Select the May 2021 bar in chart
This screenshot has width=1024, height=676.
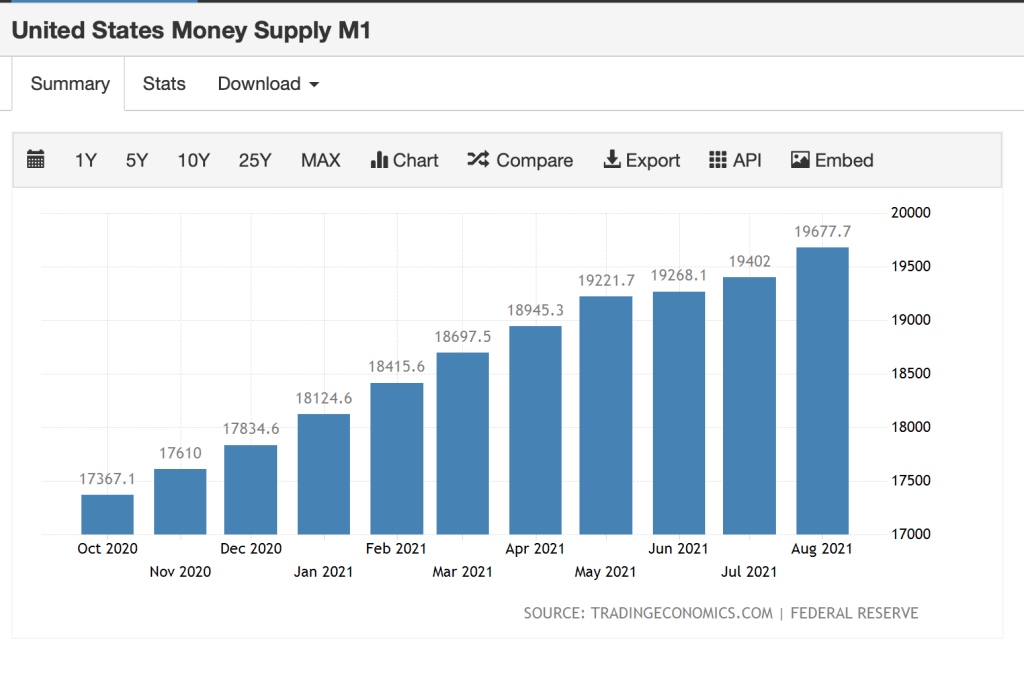click(x=606, y=415)
